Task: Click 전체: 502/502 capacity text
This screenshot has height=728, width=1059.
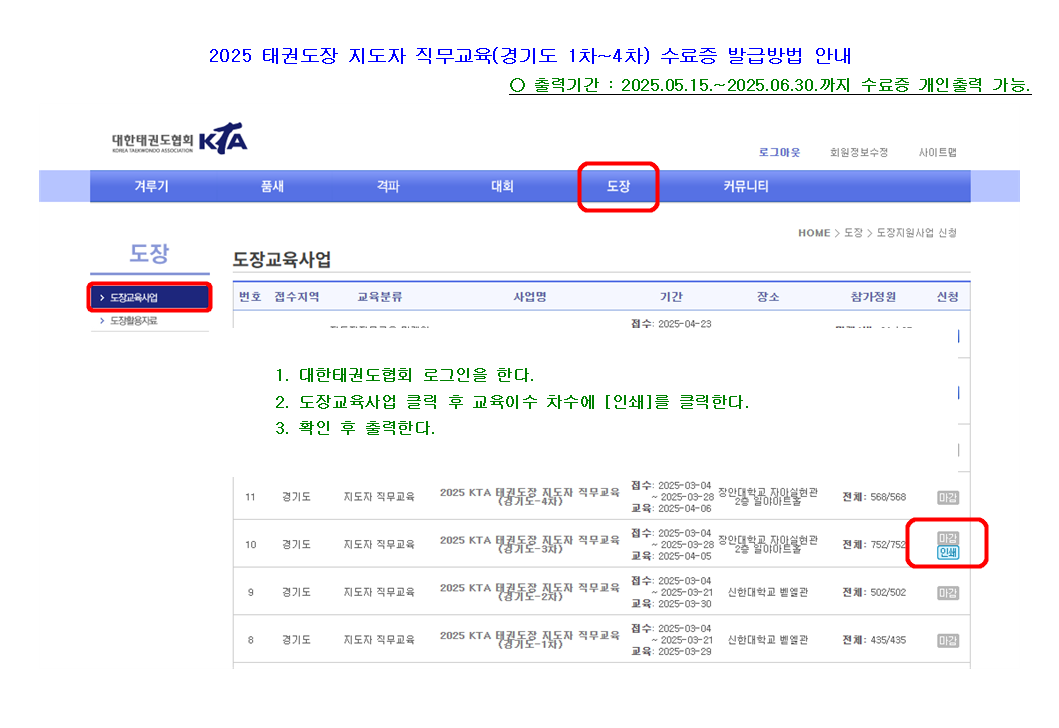Action: click(x=874, y=593)
